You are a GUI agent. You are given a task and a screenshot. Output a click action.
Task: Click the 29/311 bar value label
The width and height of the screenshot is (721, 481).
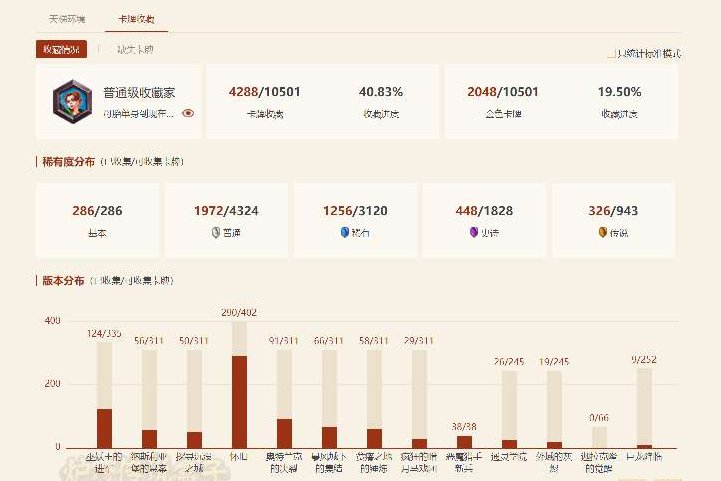(x=419, y=341)
